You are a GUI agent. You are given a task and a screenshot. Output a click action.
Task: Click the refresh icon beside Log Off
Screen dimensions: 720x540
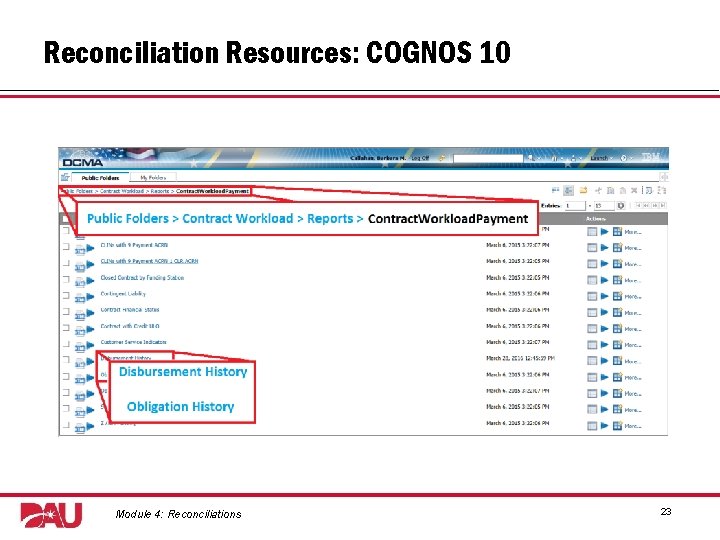click(442, 158)
